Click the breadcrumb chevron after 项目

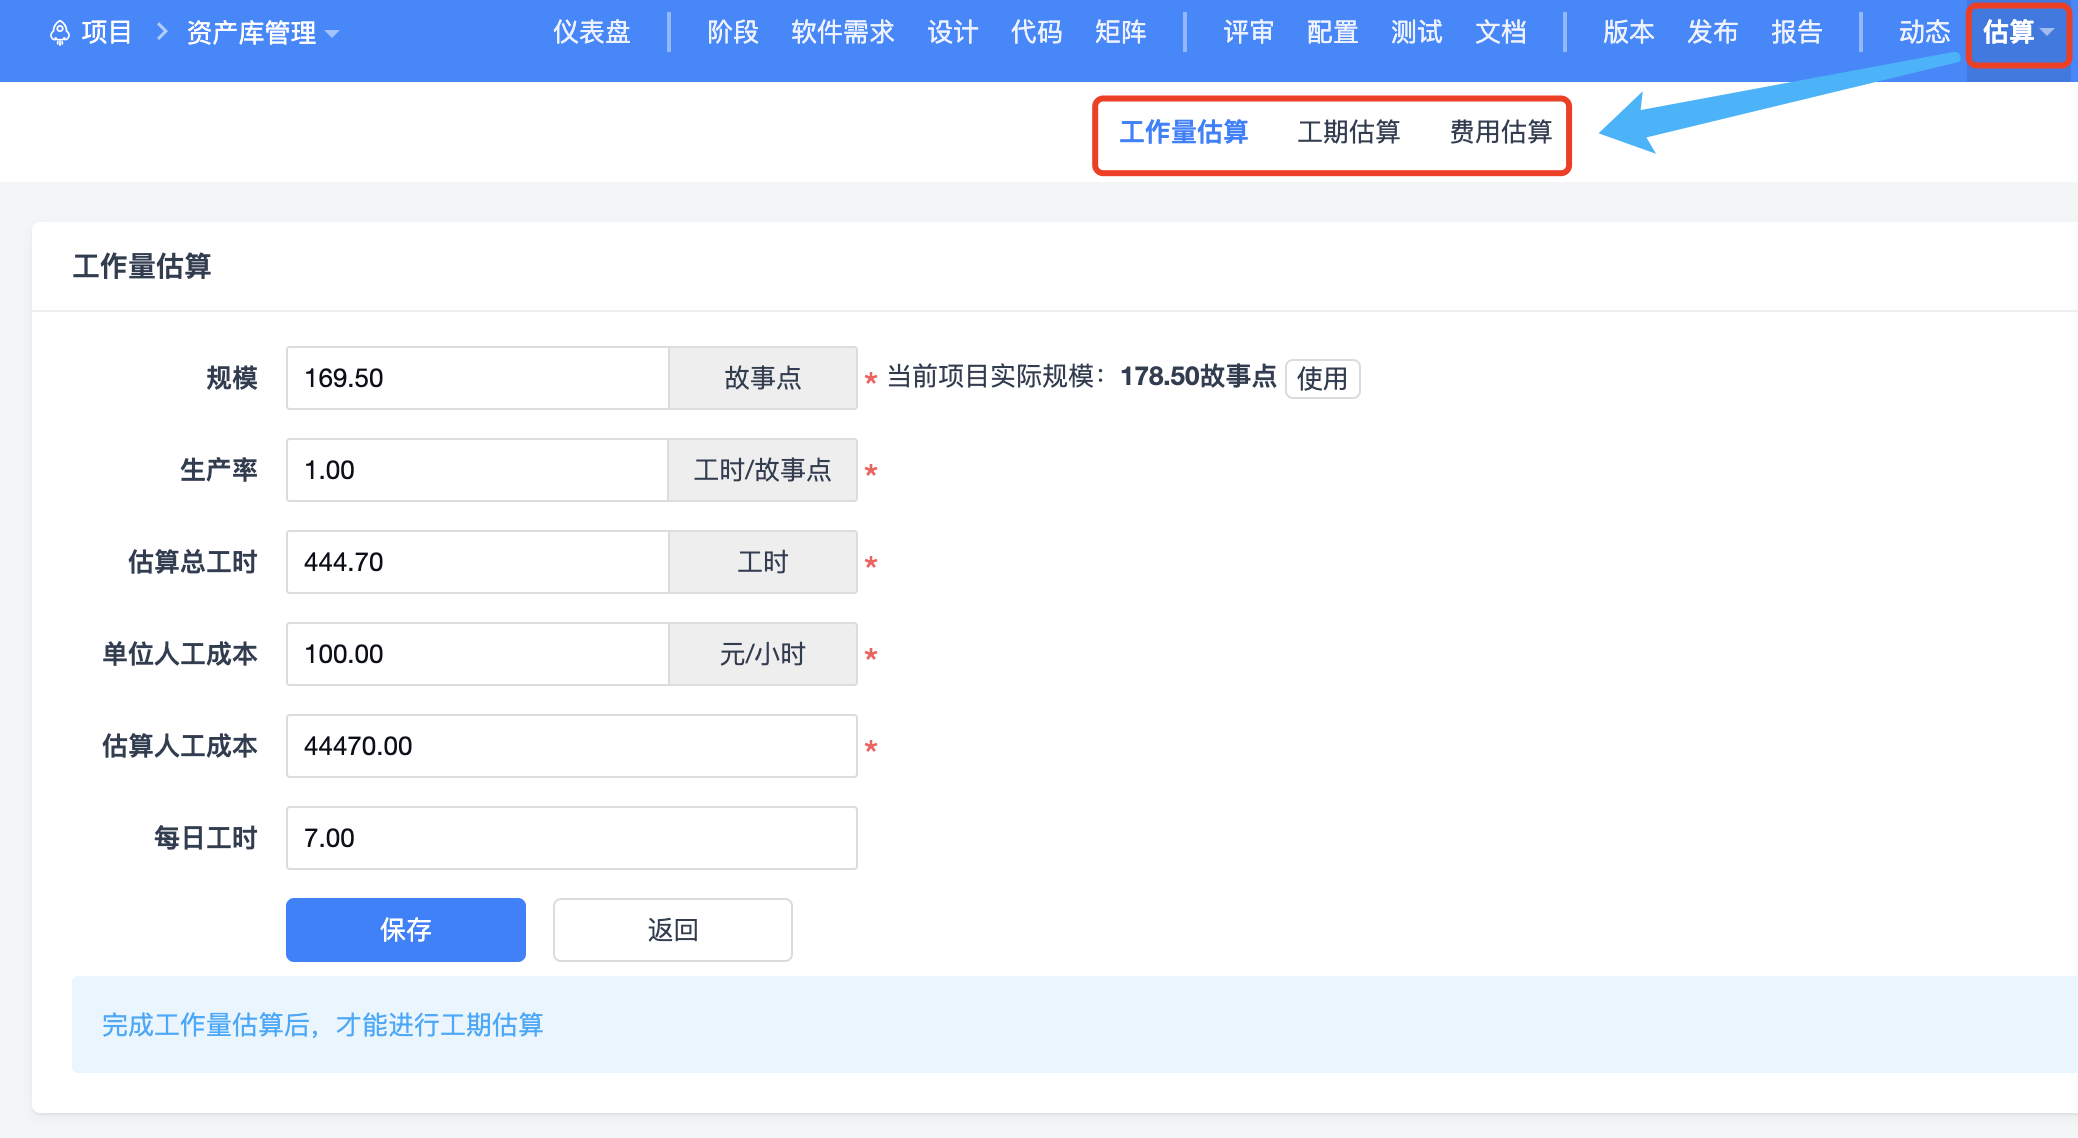(x=162, y=33)
